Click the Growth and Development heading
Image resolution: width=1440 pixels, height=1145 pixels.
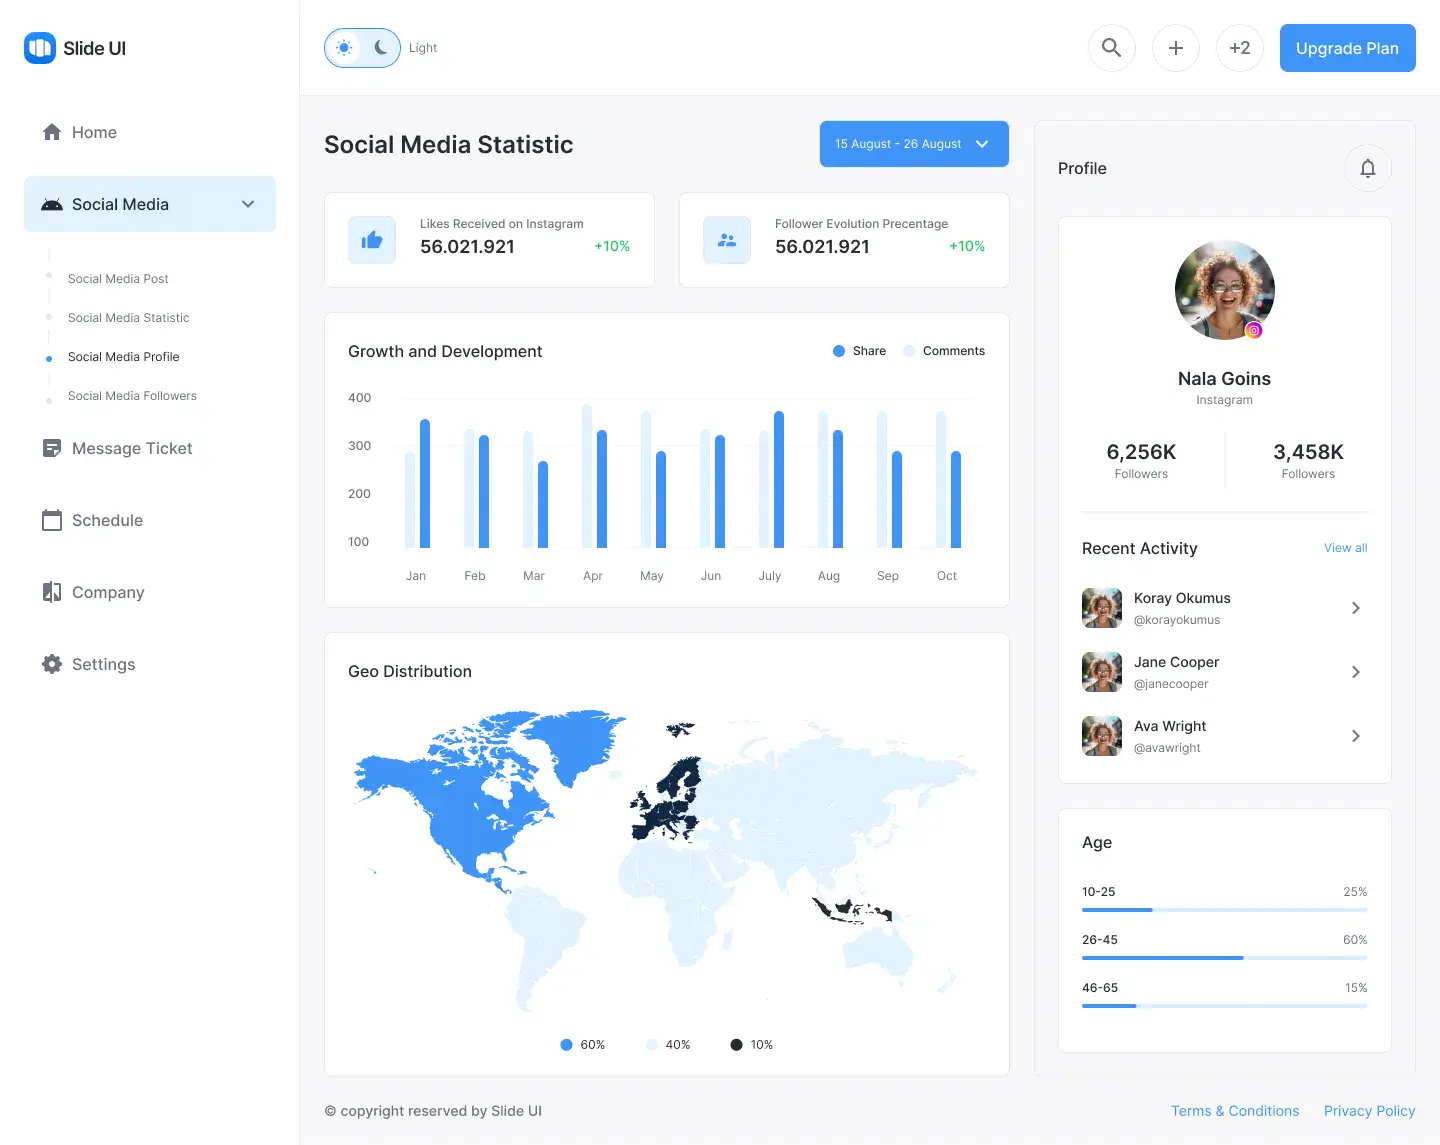pos(445,352)
